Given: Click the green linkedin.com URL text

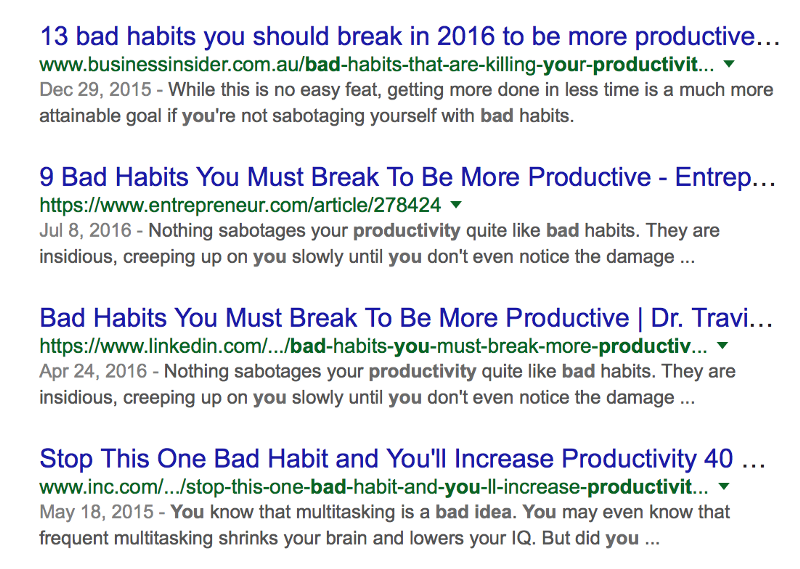Looking at the screenshot, I should 373,347.
